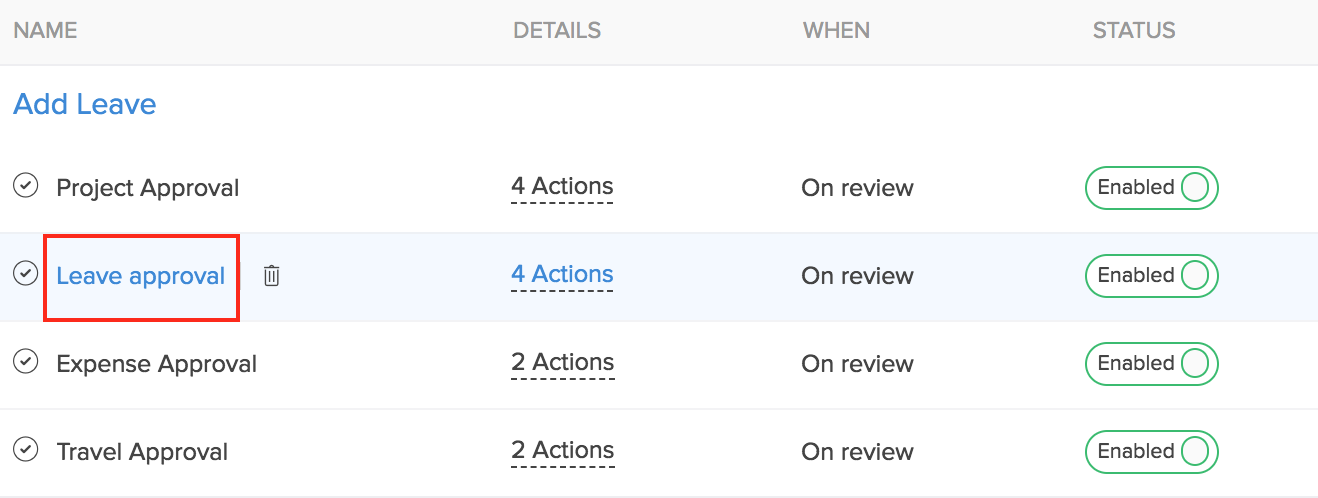Switch off Travel Approval Enabled toggle

(x=1151, y=452)
